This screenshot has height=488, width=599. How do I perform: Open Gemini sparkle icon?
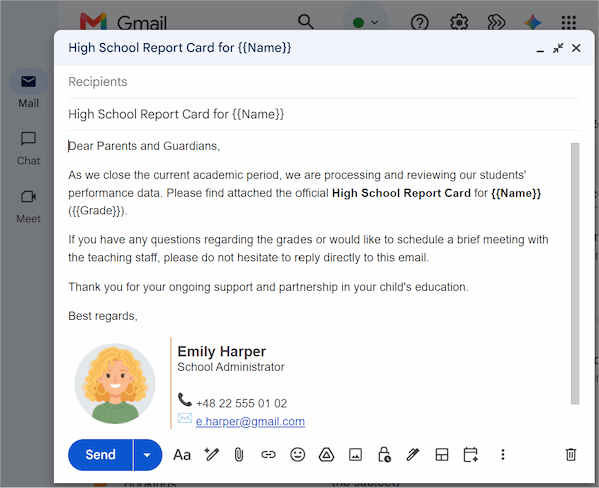pos(533,23)
